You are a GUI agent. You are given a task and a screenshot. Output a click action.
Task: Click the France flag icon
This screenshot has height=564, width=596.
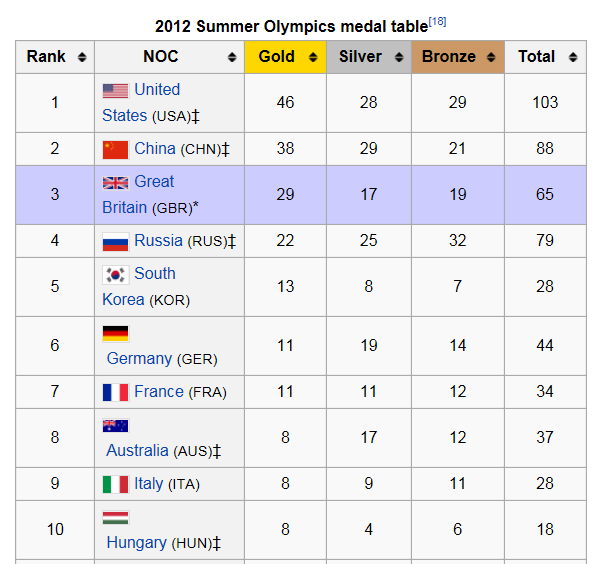tap(116, 393)
